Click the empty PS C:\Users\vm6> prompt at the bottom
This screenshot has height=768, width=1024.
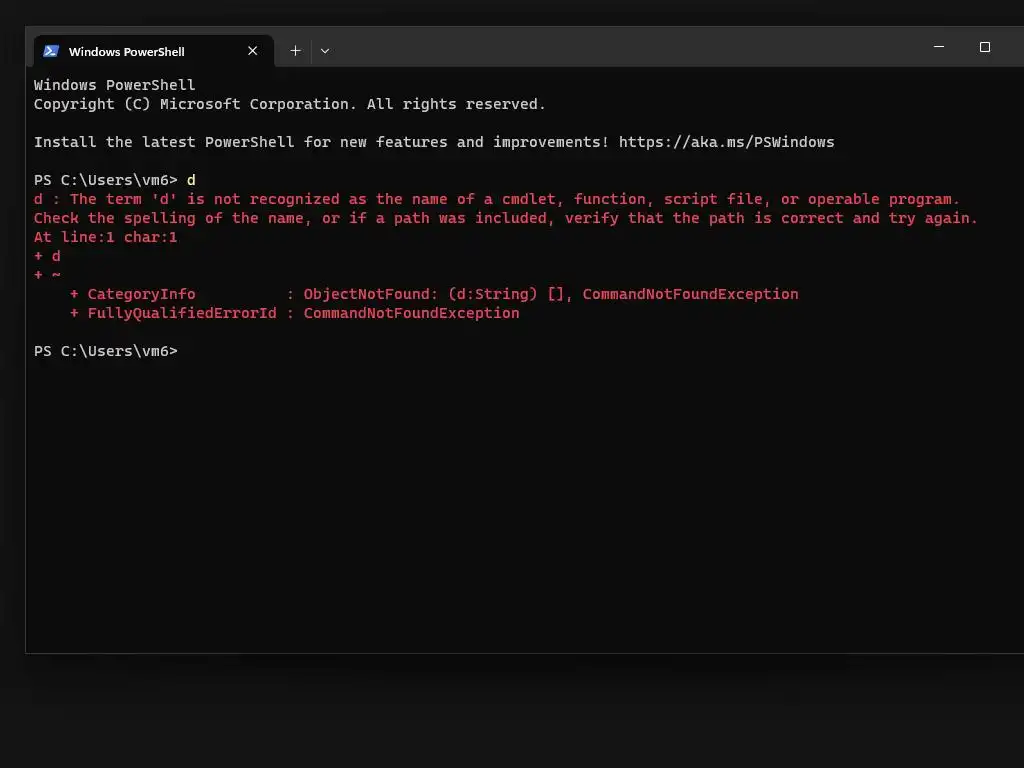[106, 351]
